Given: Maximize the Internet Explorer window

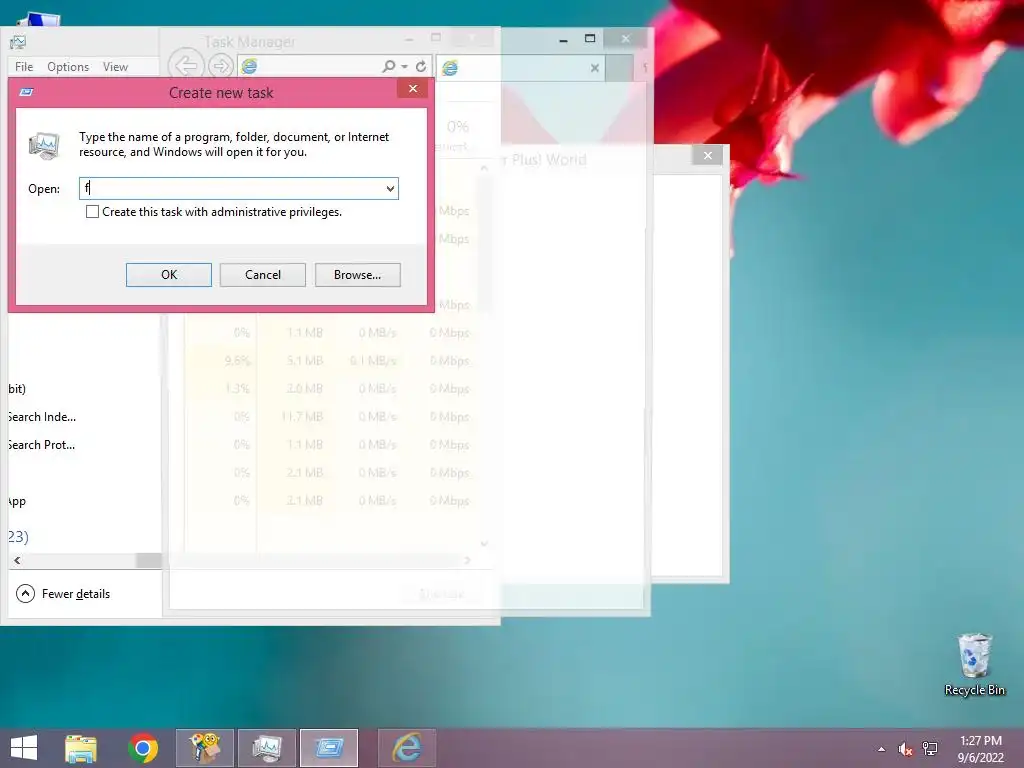Looking at the screenshot, I should point(590,39).
